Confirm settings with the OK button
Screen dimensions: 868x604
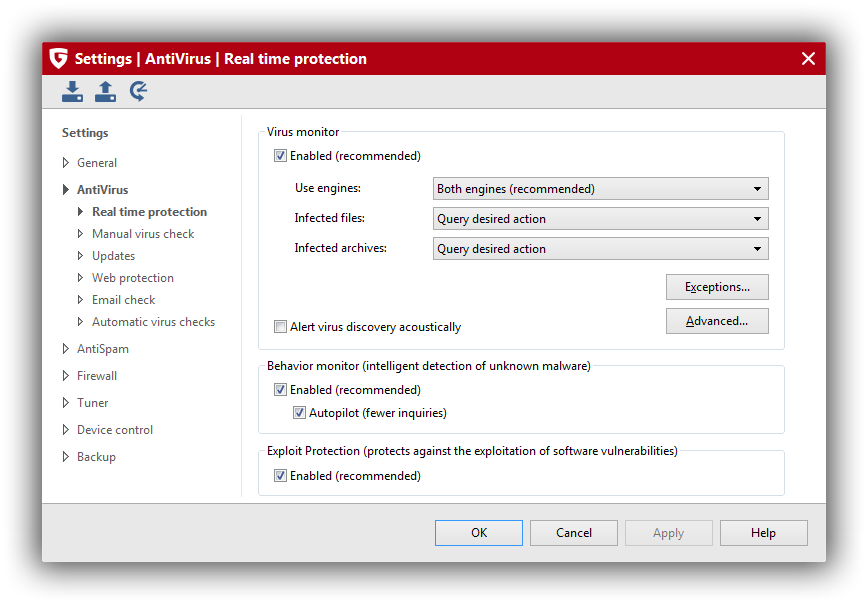coord(479,533)
